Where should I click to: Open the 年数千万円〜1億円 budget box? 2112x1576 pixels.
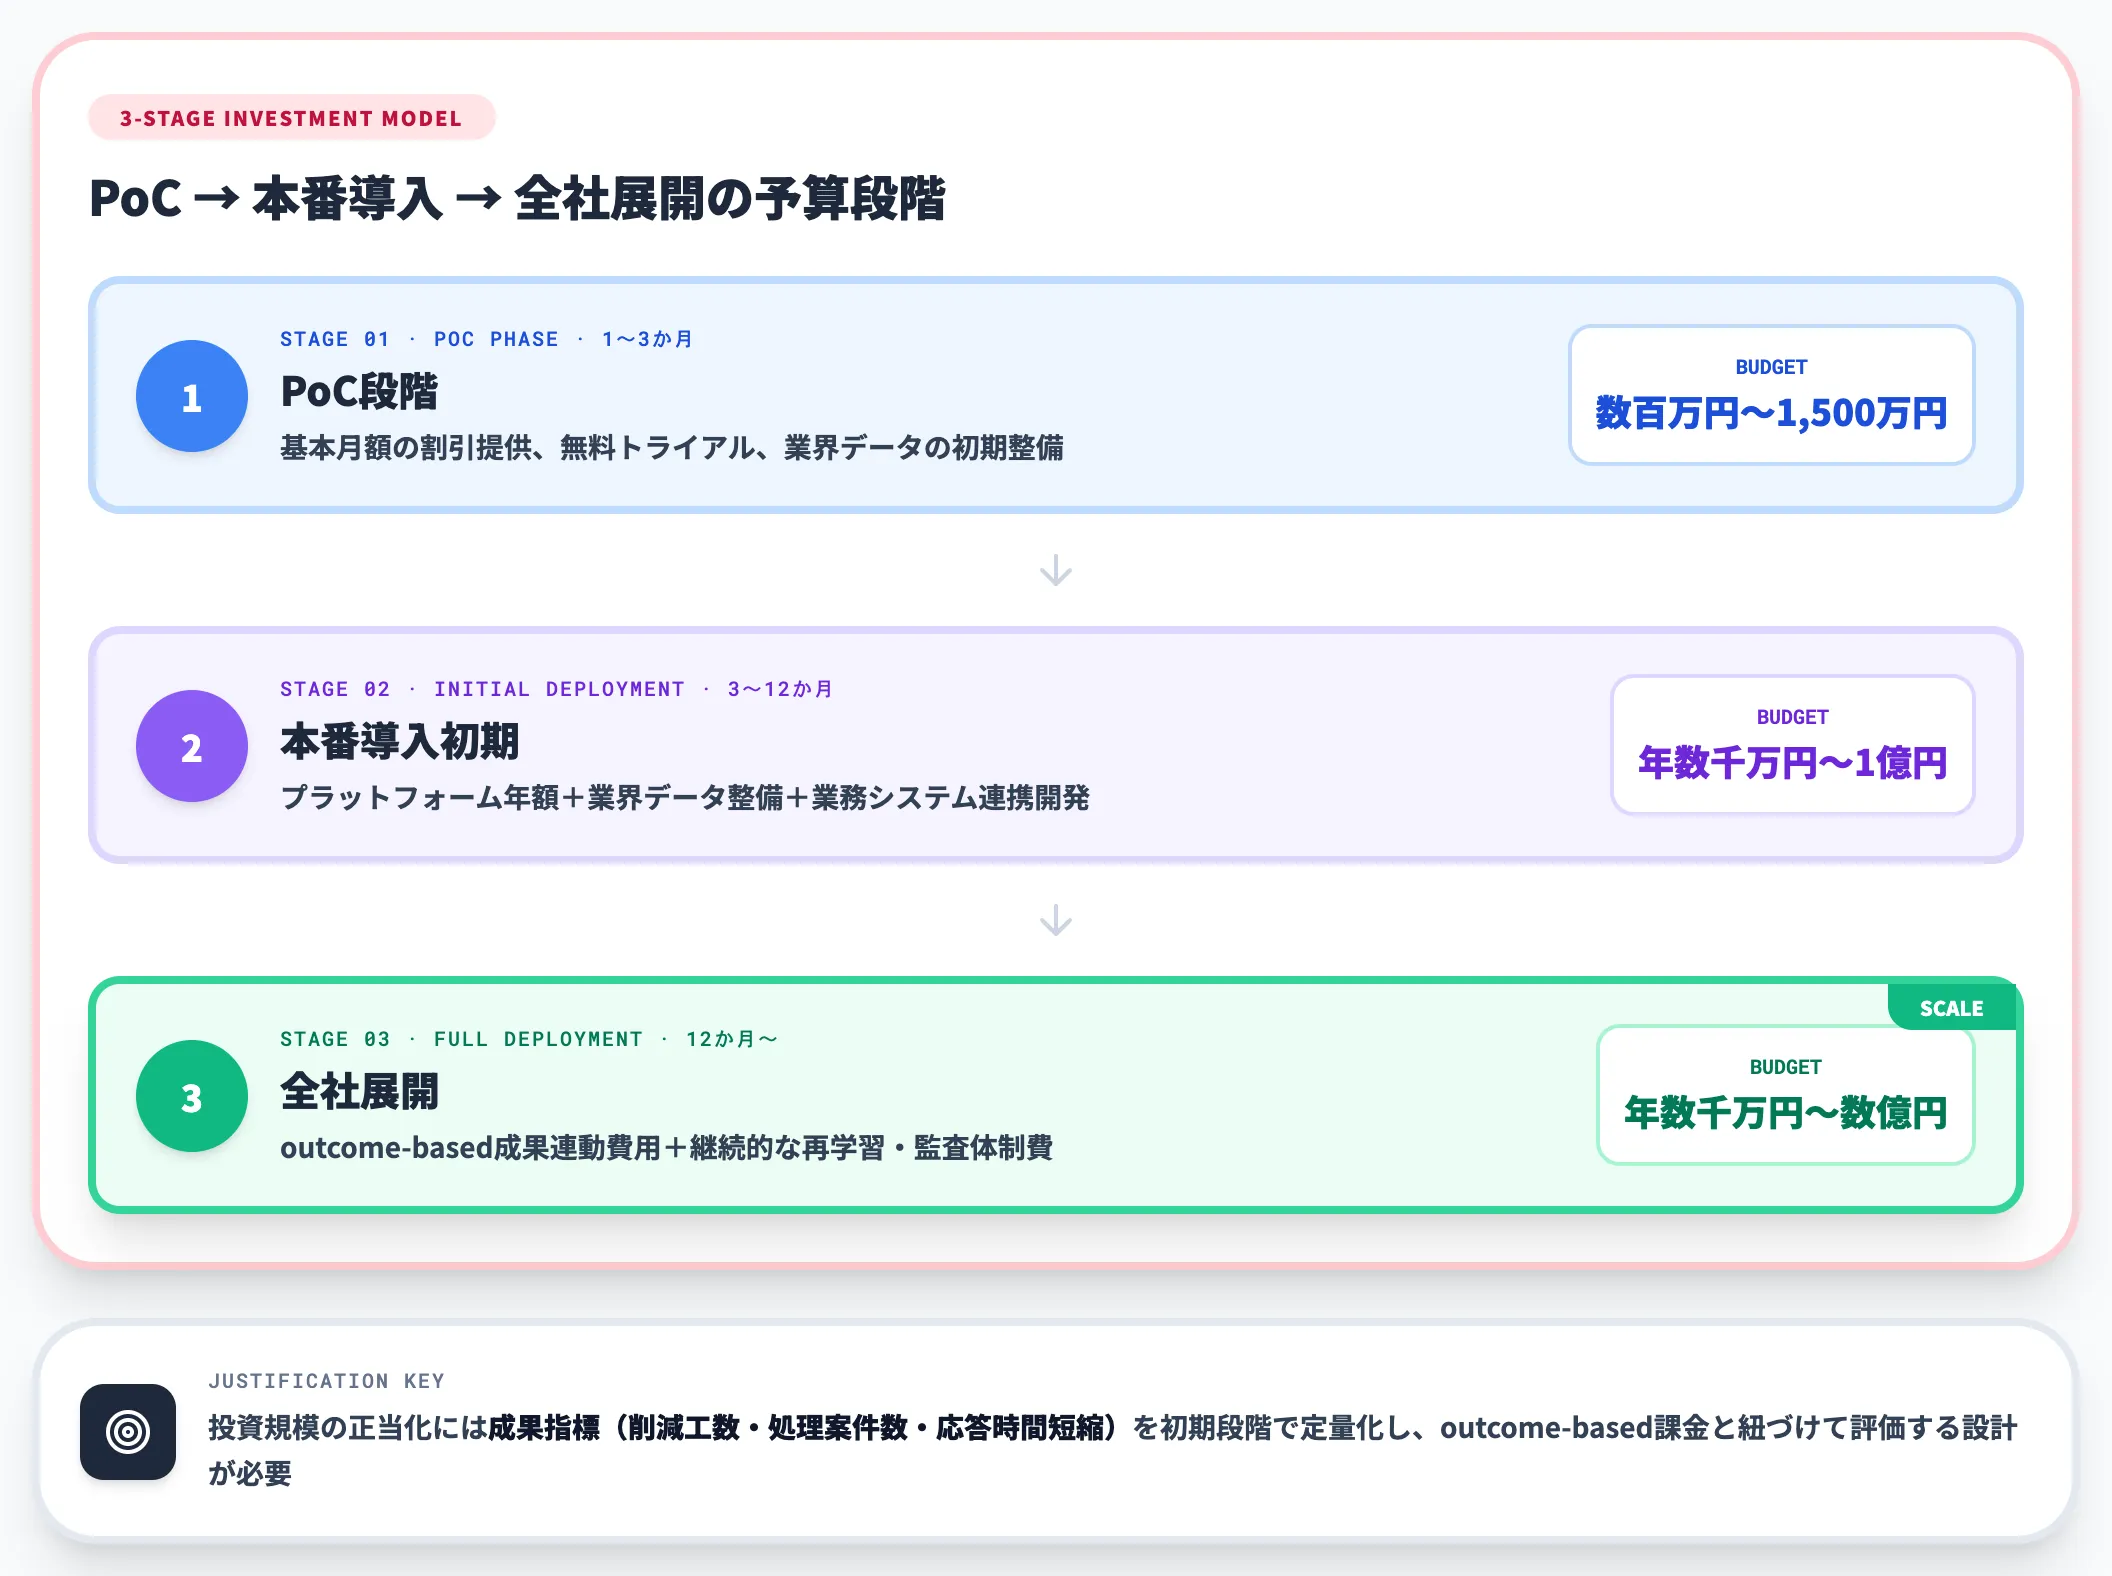click(x=1792, y=745)
